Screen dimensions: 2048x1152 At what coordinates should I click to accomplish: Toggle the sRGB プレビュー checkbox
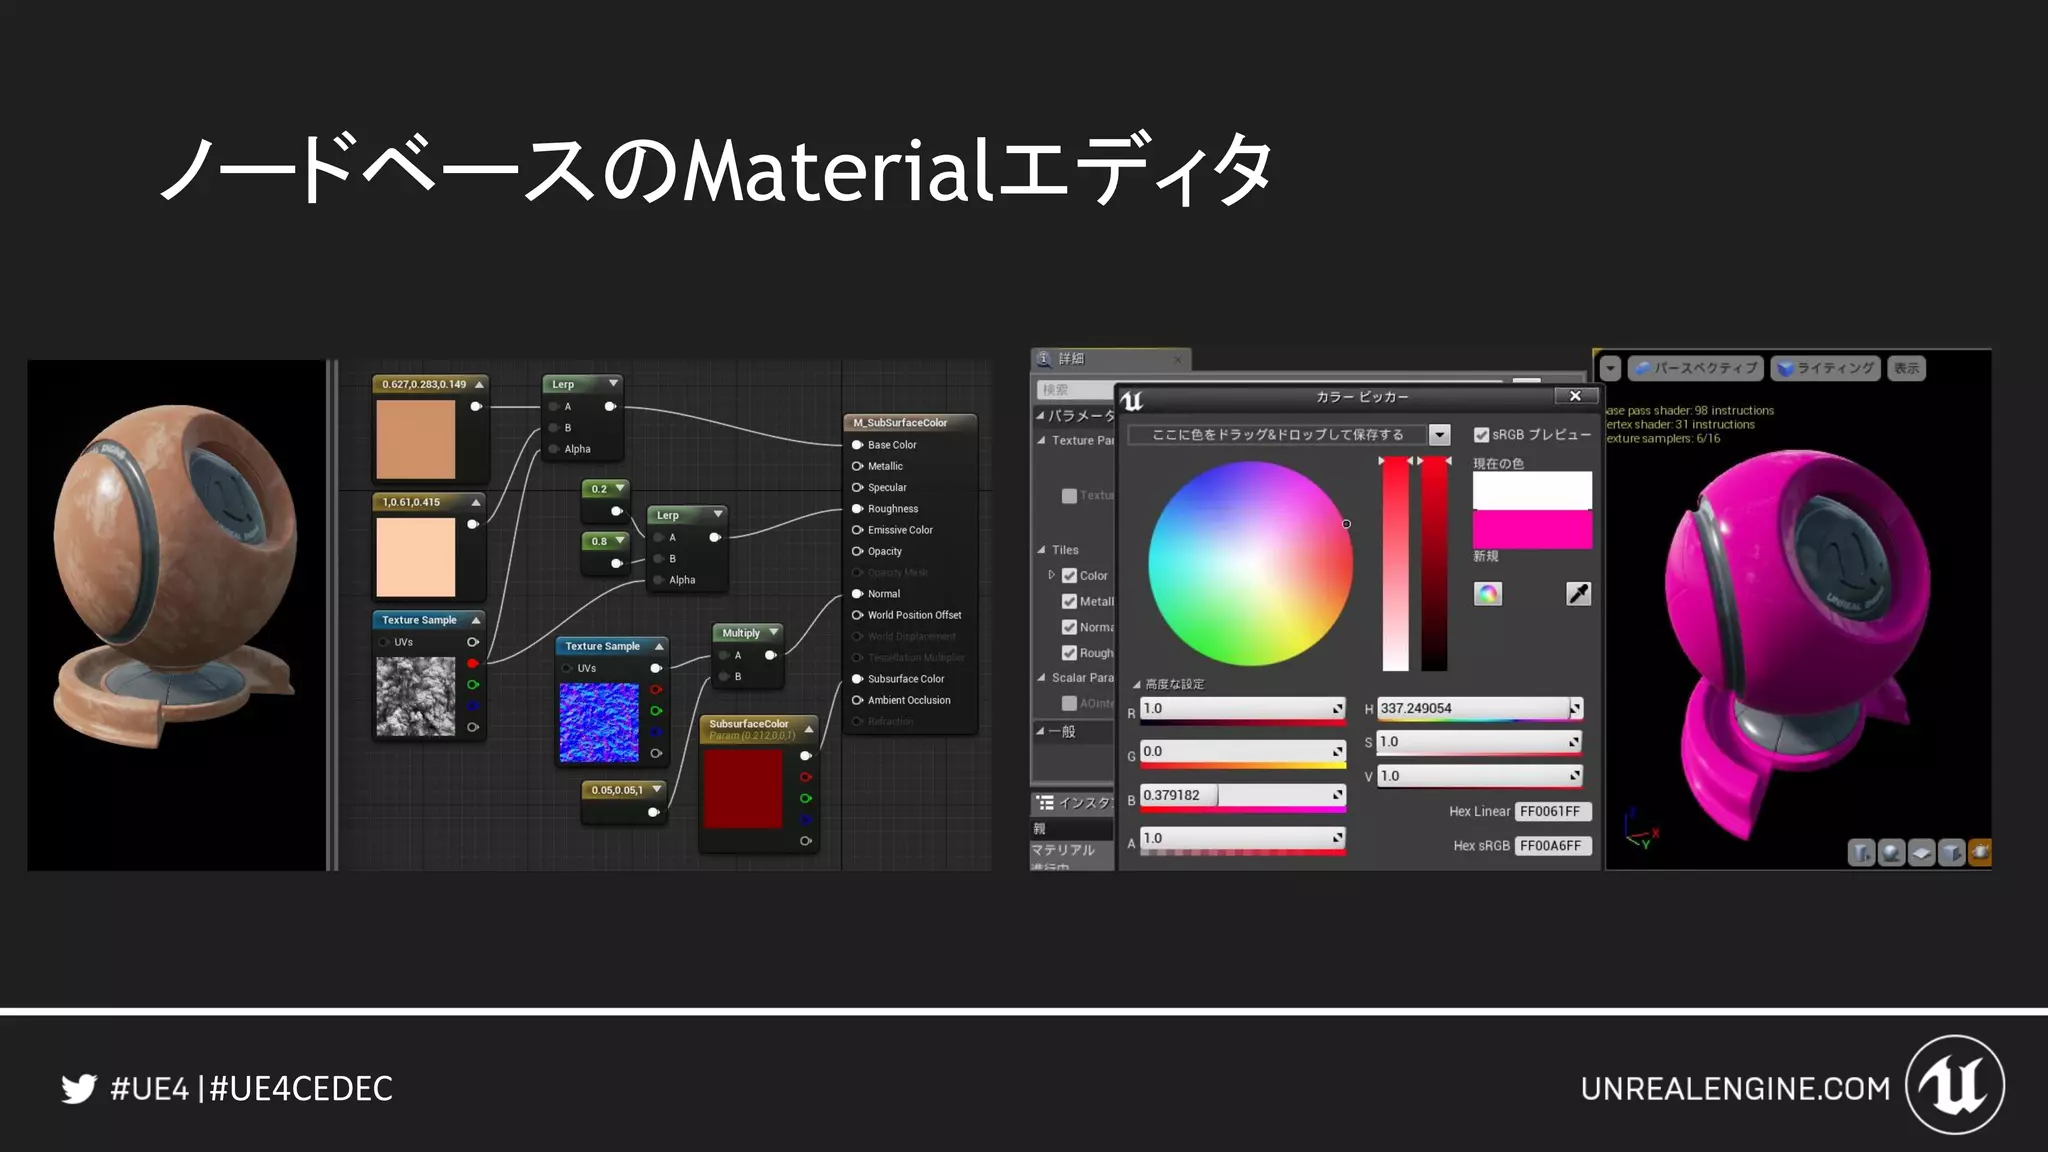click(1481, 435)
